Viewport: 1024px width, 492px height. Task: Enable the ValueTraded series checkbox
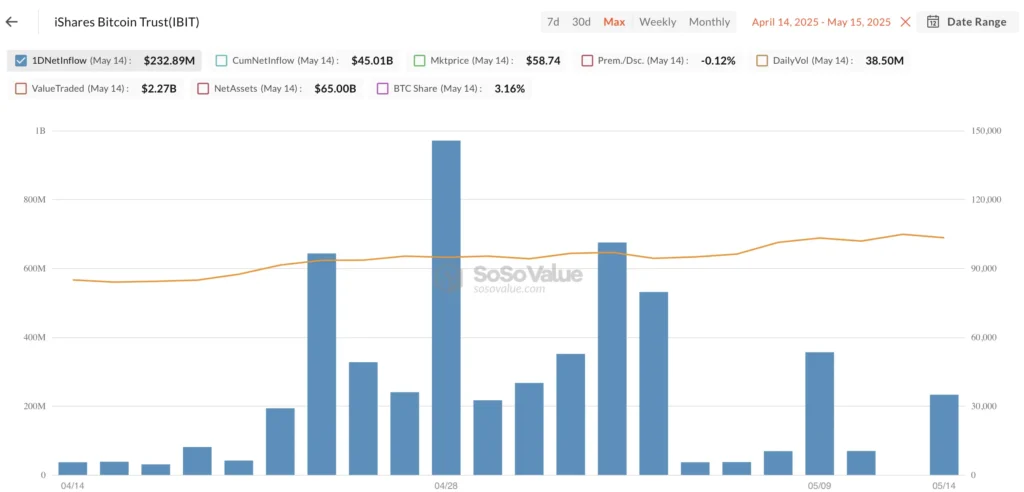click(x=20, y=88)
